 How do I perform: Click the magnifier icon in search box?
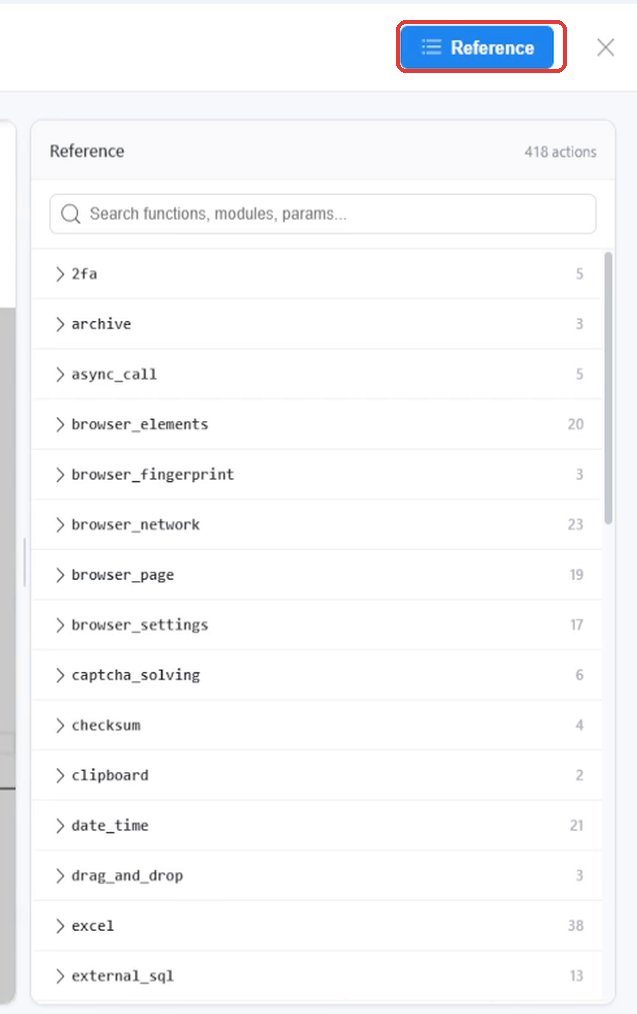70,214
